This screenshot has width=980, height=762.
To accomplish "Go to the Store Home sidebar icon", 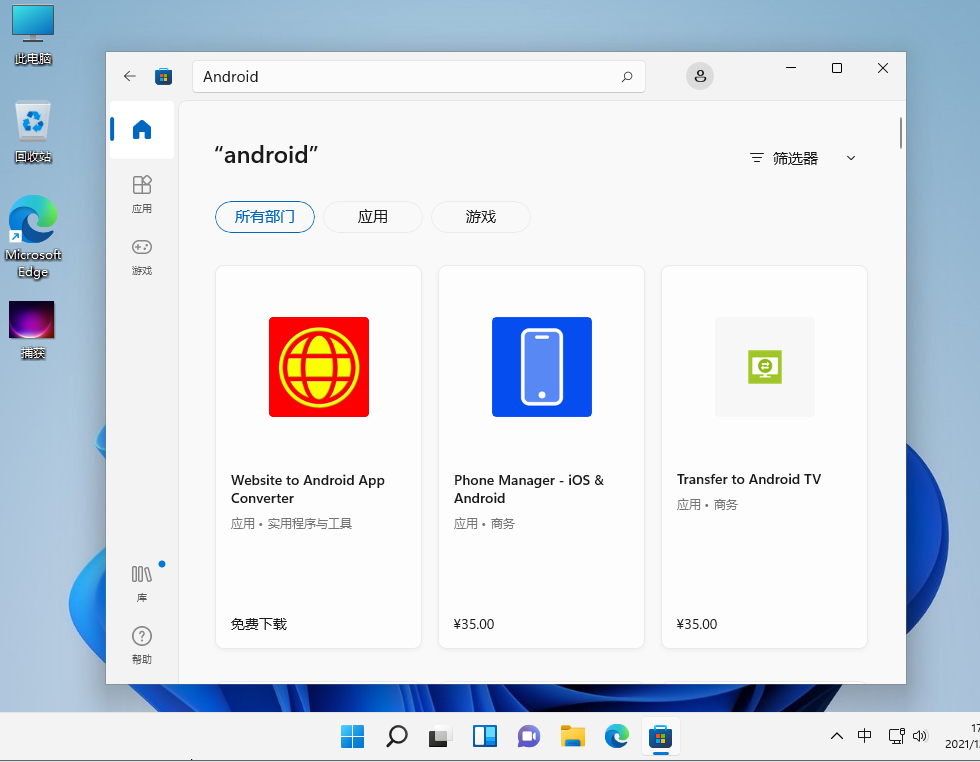I will point(142,130).
